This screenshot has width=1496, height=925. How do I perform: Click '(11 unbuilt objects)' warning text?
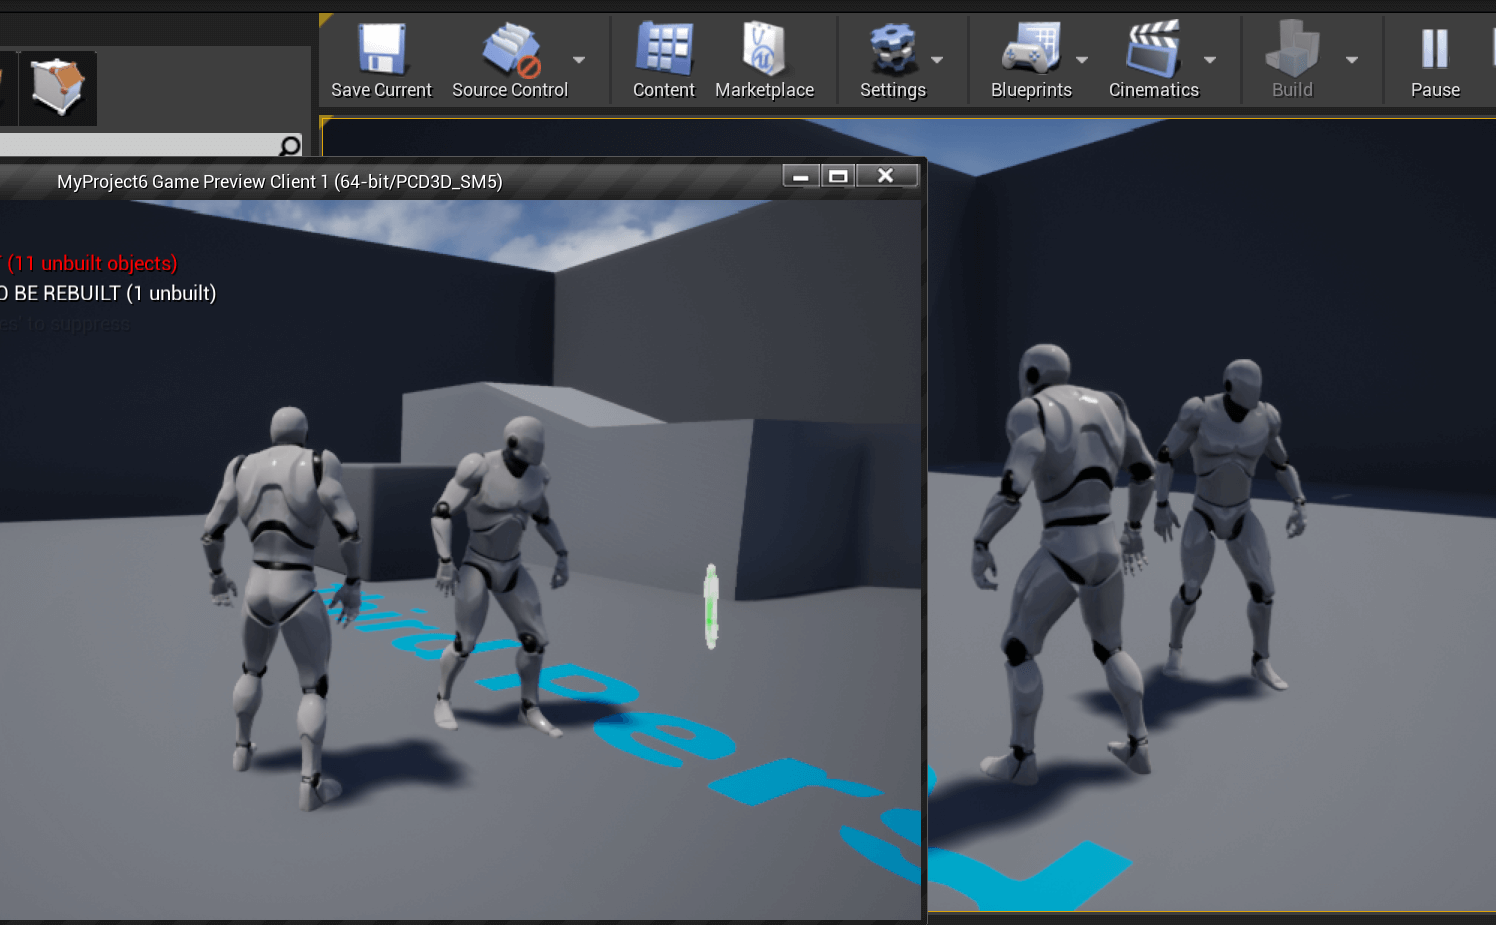[92, 263]
